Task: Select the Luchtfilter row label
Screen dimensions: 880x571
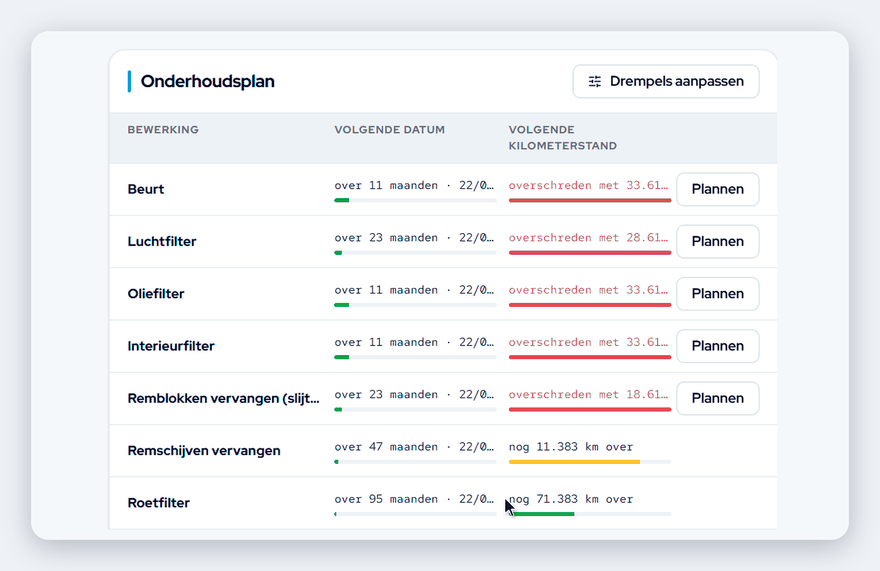Action: coord(162,241)
